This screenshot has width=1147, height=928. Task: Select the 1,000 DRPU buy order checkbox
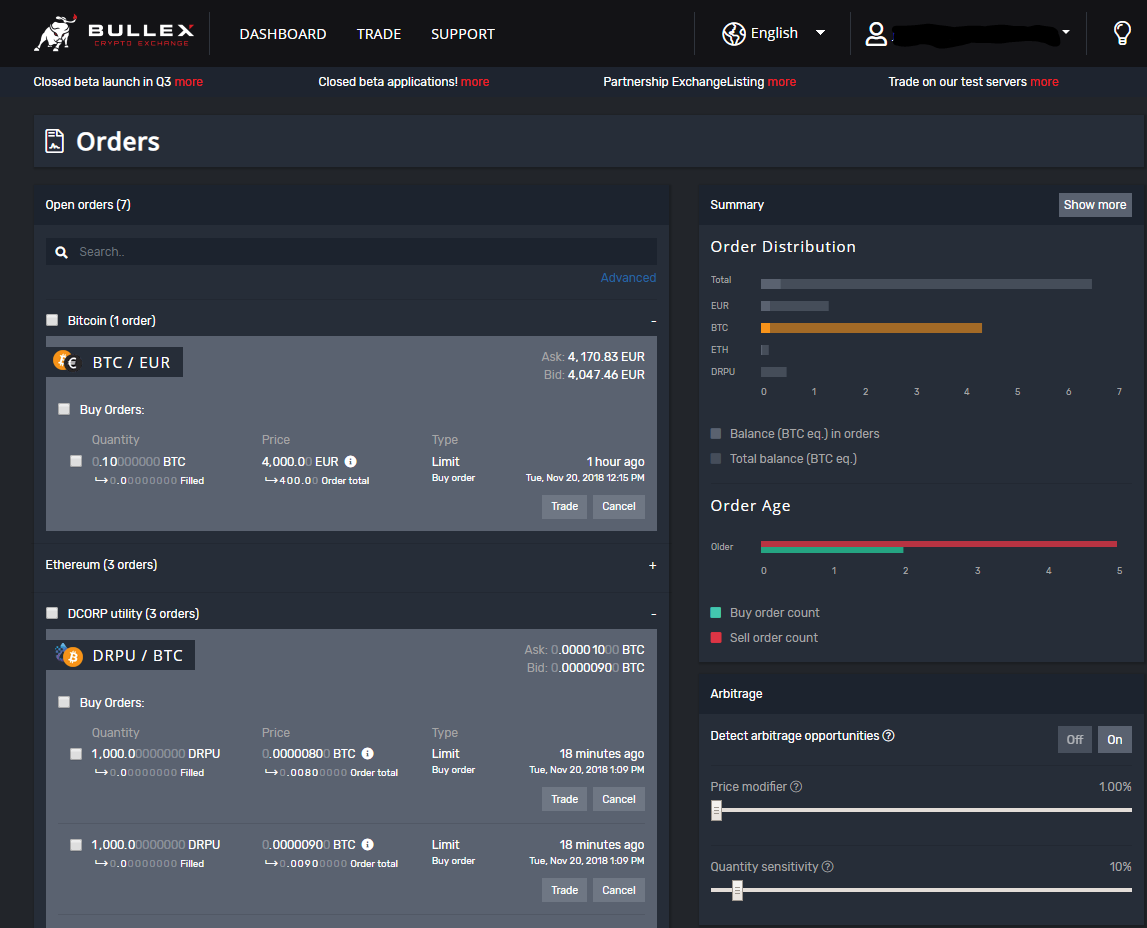(x=76, y=753)
